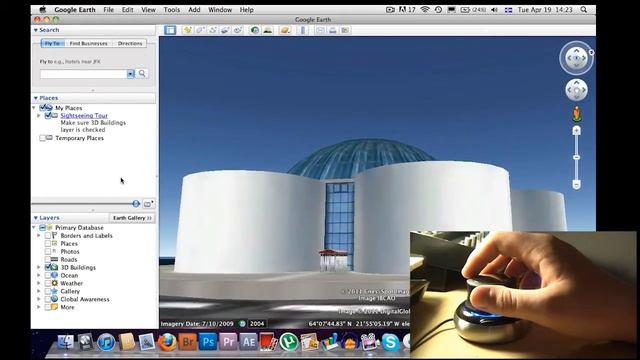Viewport: 640px width, 360px height.
Task: Click View in Google Maps icon
Action: click(345, 30)
